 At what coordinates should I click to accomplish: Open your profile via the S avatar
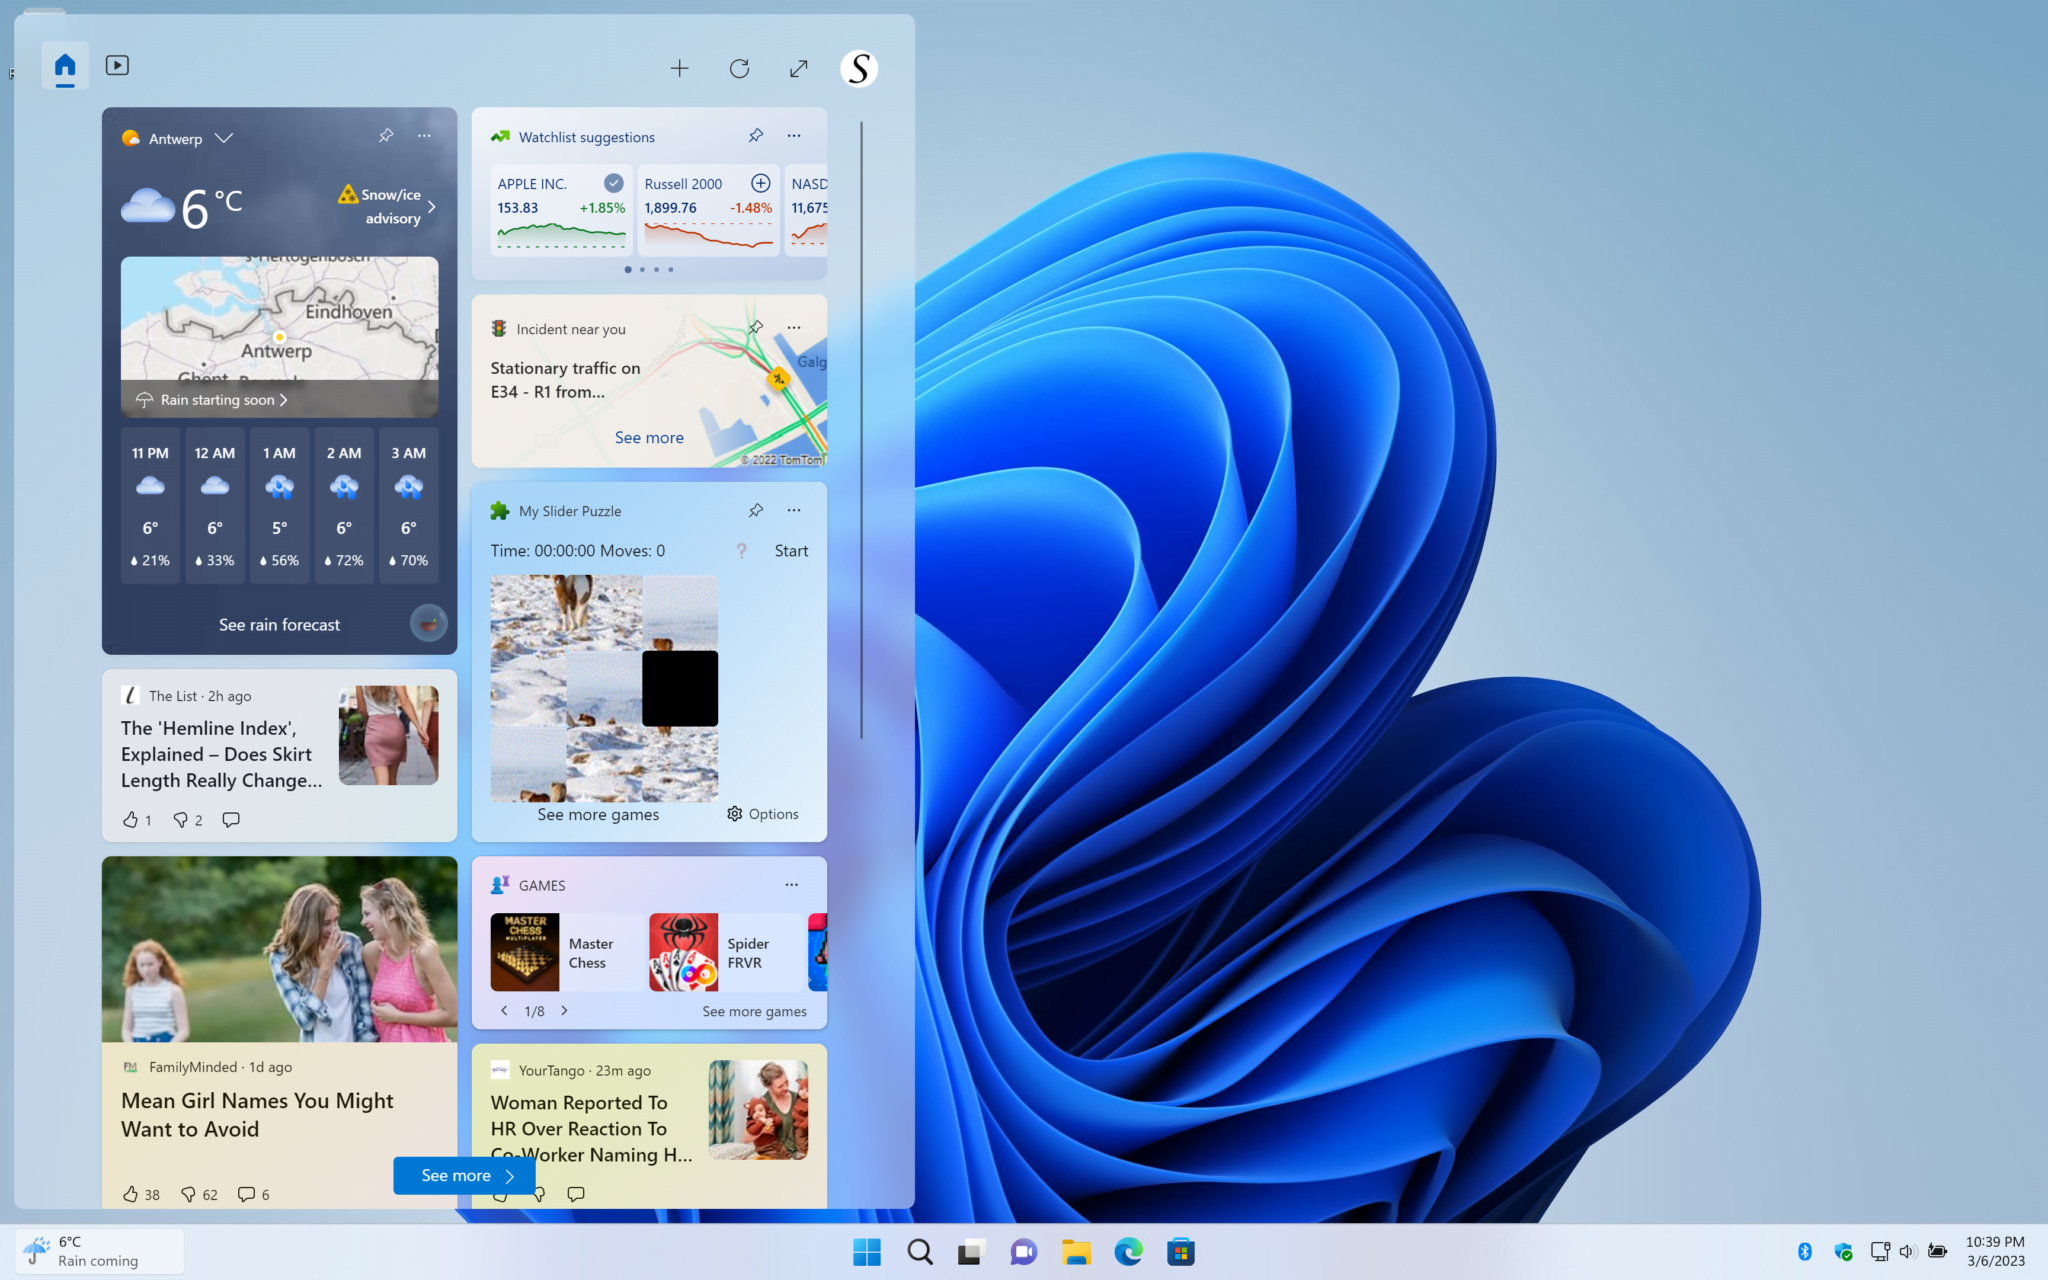(858, 68)
